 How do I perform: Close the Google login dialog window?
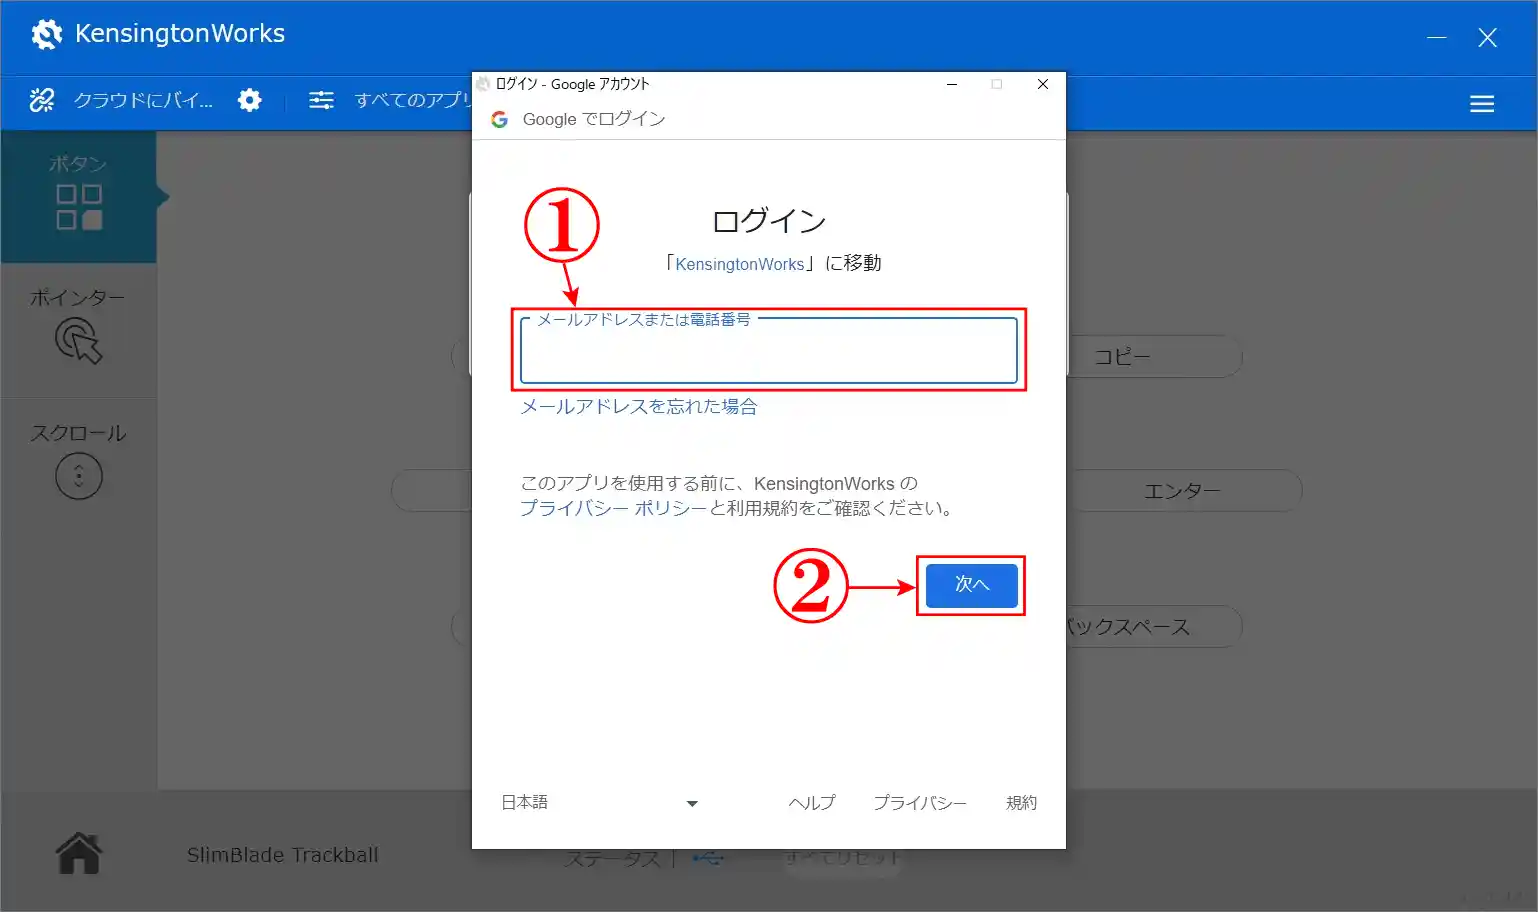point(1043,84)
